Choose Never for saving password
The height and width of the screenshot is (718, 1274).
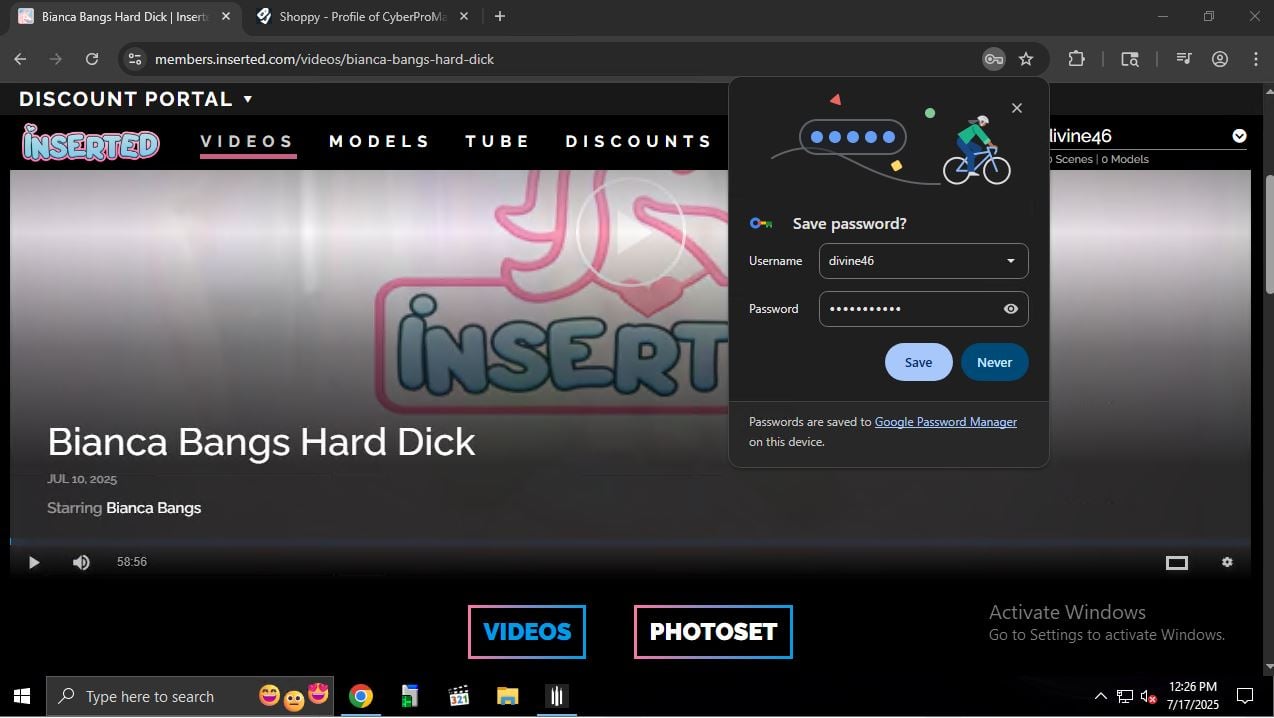coord(994,362)
